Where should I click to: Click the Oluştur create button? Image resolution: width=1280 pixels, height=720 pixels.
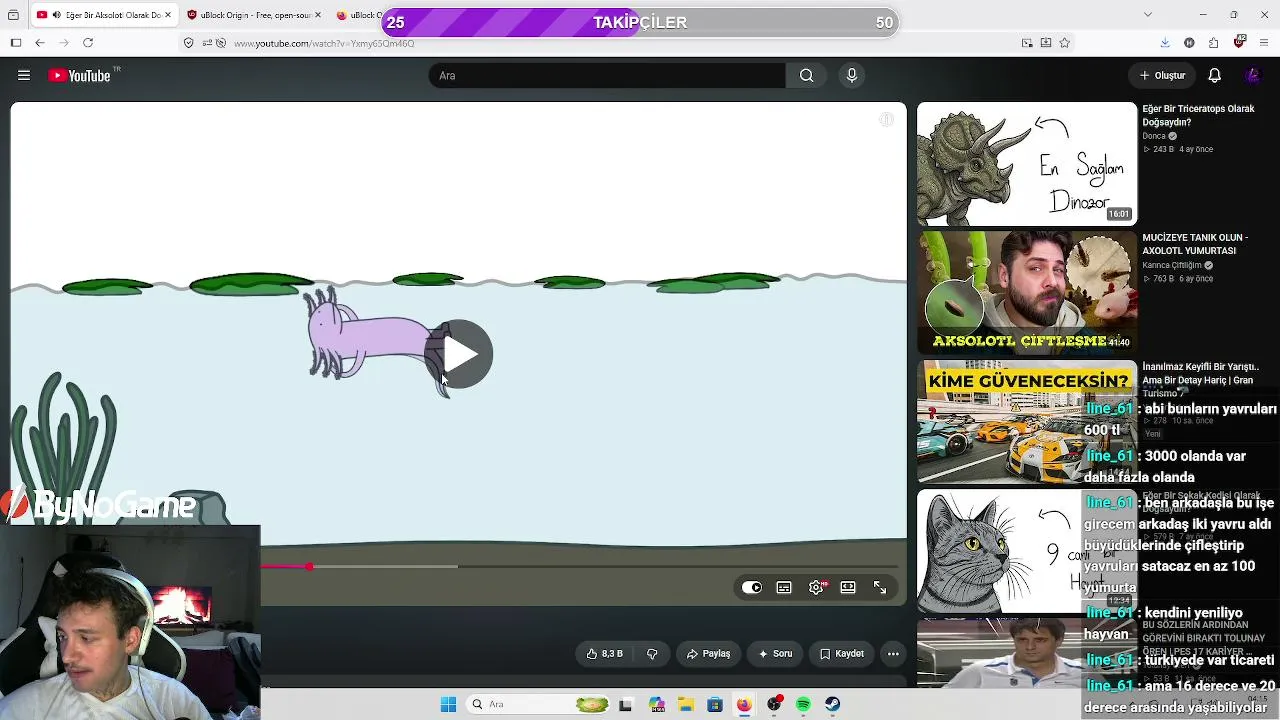1162,75
